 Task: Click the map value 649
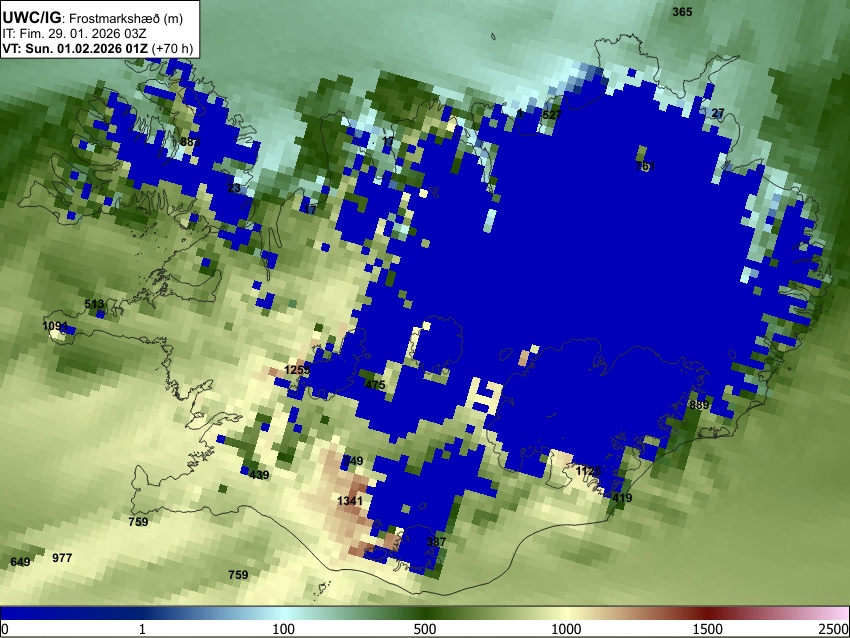[x=20, y=562]
